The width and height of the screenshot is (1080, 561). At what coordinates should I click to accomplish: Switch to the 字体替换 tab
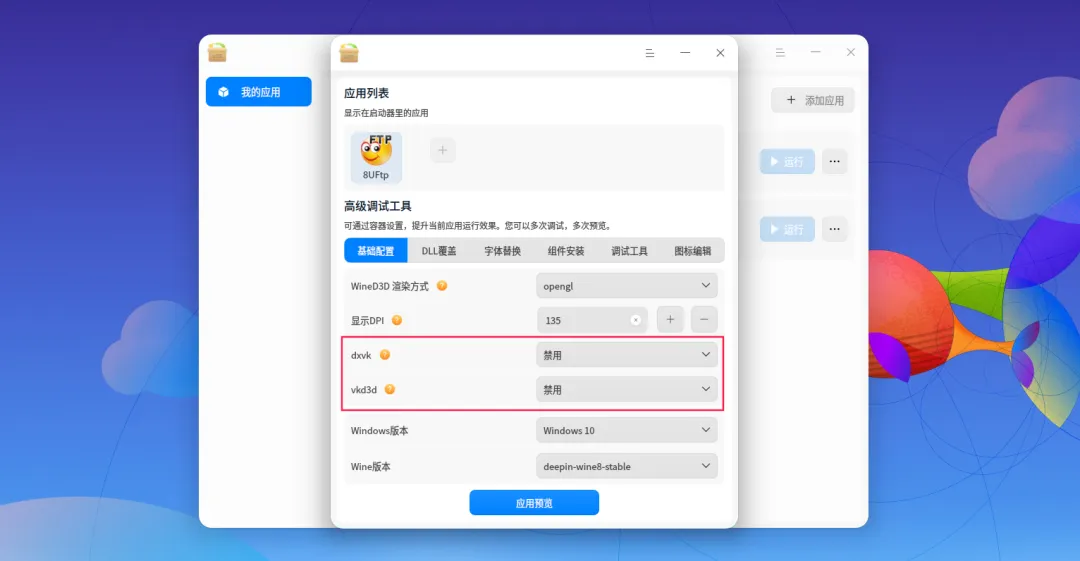point(502,251)
